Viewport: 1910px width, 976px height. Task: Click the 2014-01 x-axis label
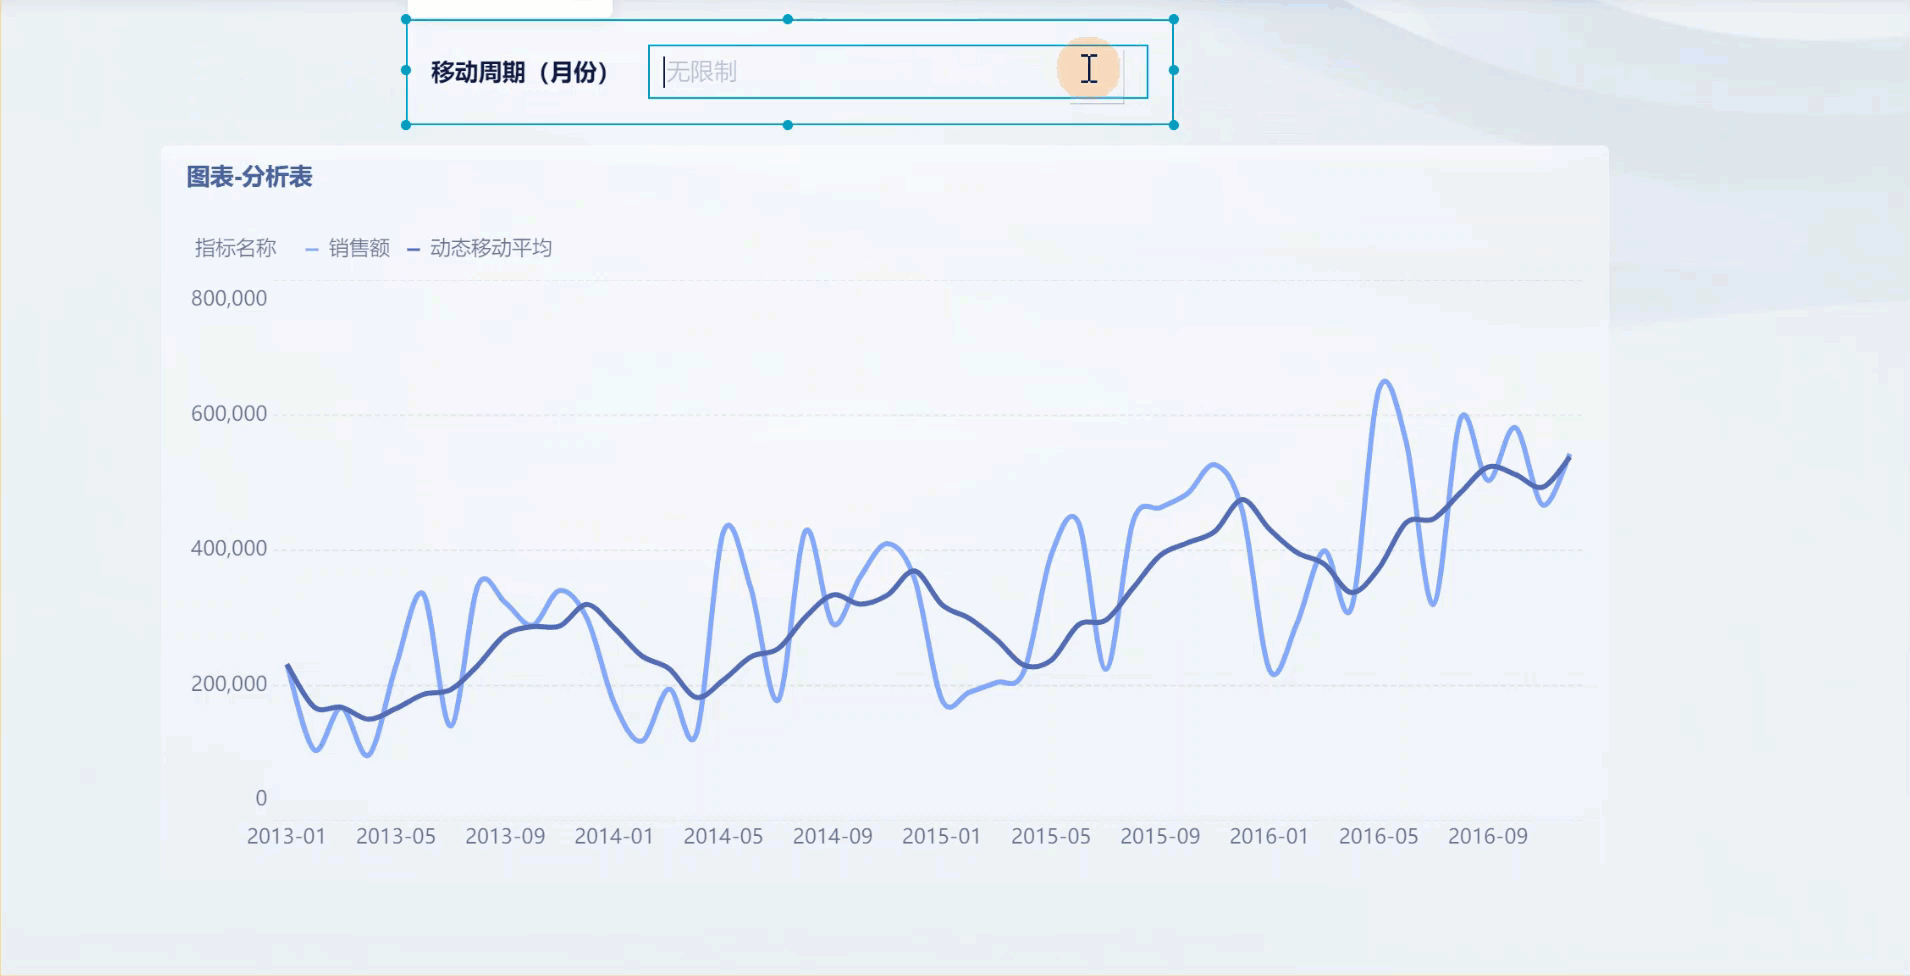614,836
